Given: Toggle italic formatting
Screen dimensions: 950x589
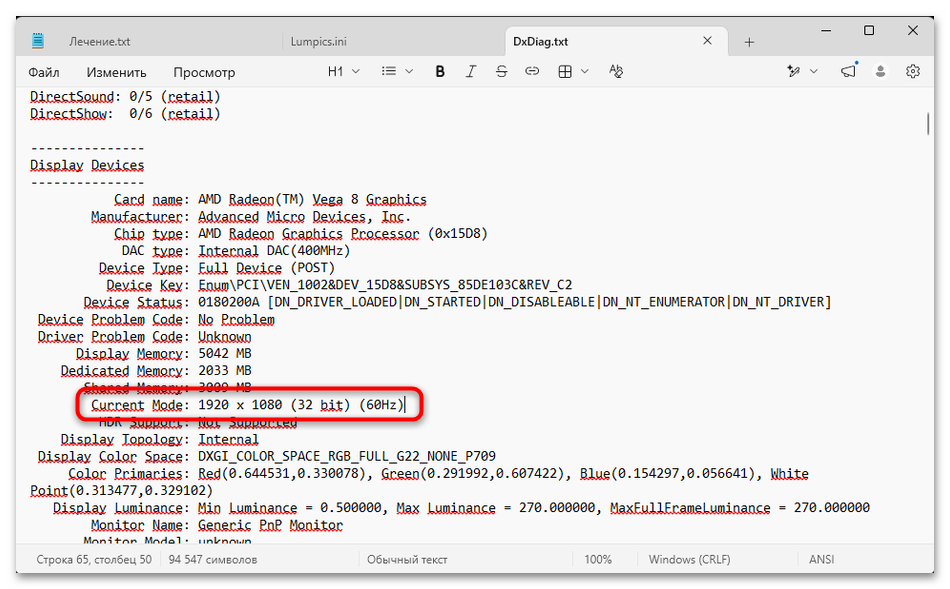Looking at the screenshot, I should point(471,72).
